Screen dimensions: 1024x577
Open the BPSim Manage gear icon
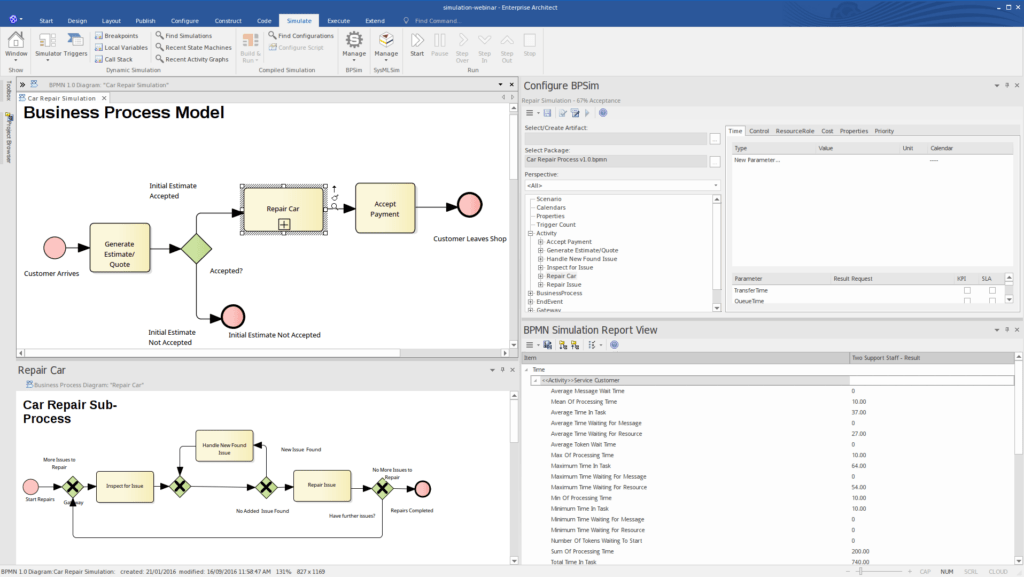pos(354,41)
